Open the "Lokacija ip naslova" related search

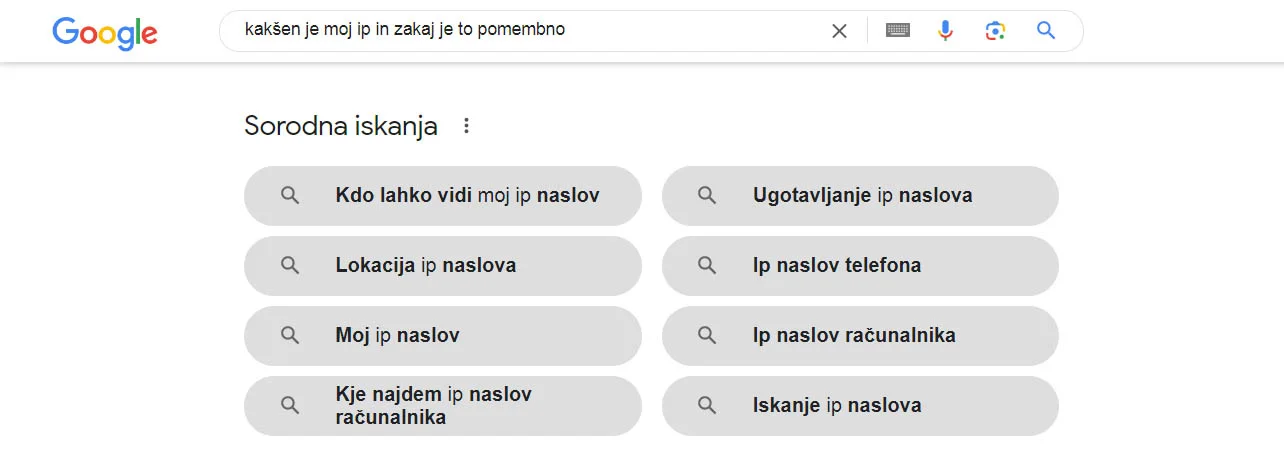tap(426, 266)
